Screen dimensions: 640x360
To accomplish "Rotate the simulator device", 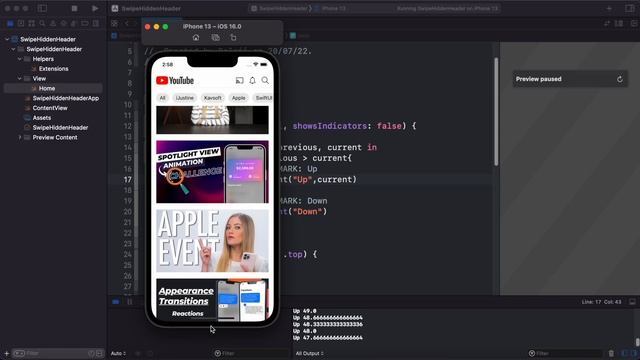I will coord(233,38).
